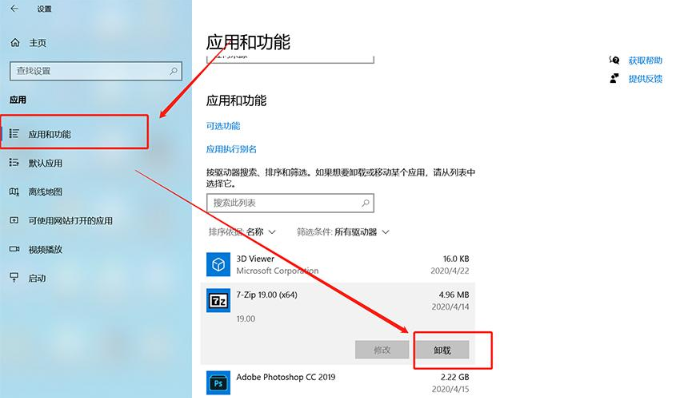Screen dimensions: 686x398
Task: Click the 7-Zip app icon
Action: point(218,301)
